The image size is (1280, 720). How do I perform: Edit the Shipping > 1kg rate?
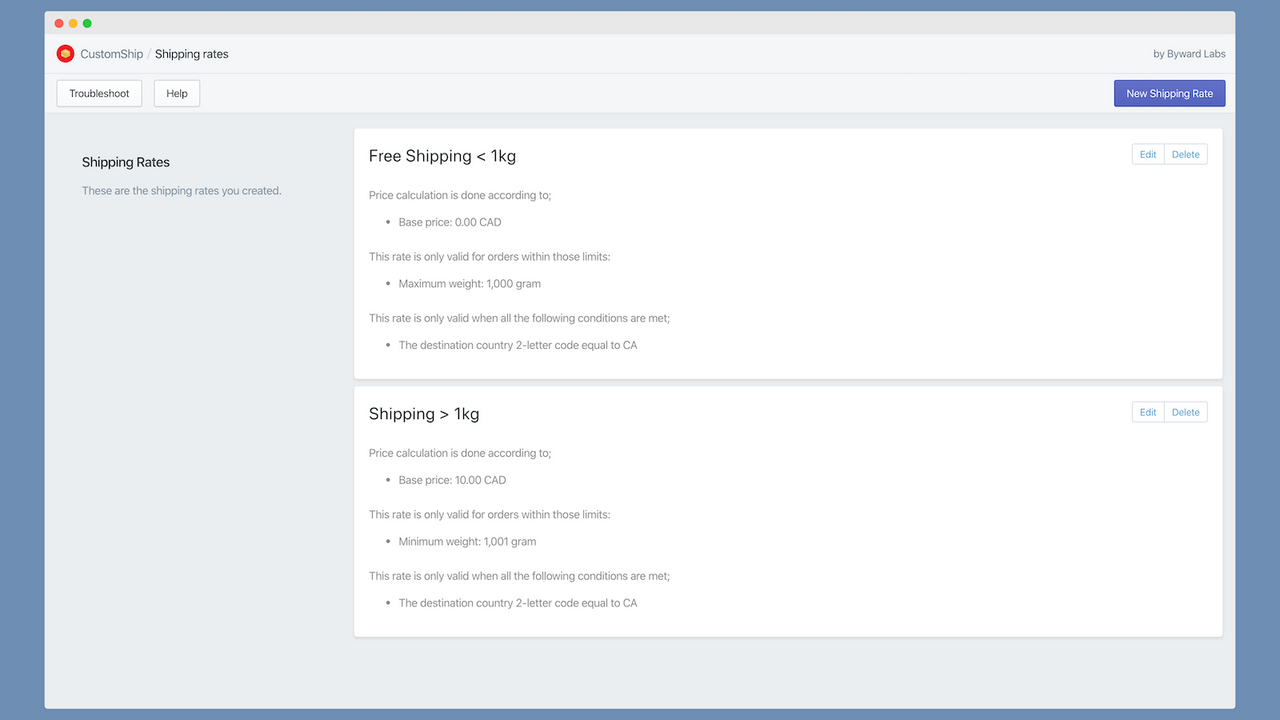coord(1148,413)
